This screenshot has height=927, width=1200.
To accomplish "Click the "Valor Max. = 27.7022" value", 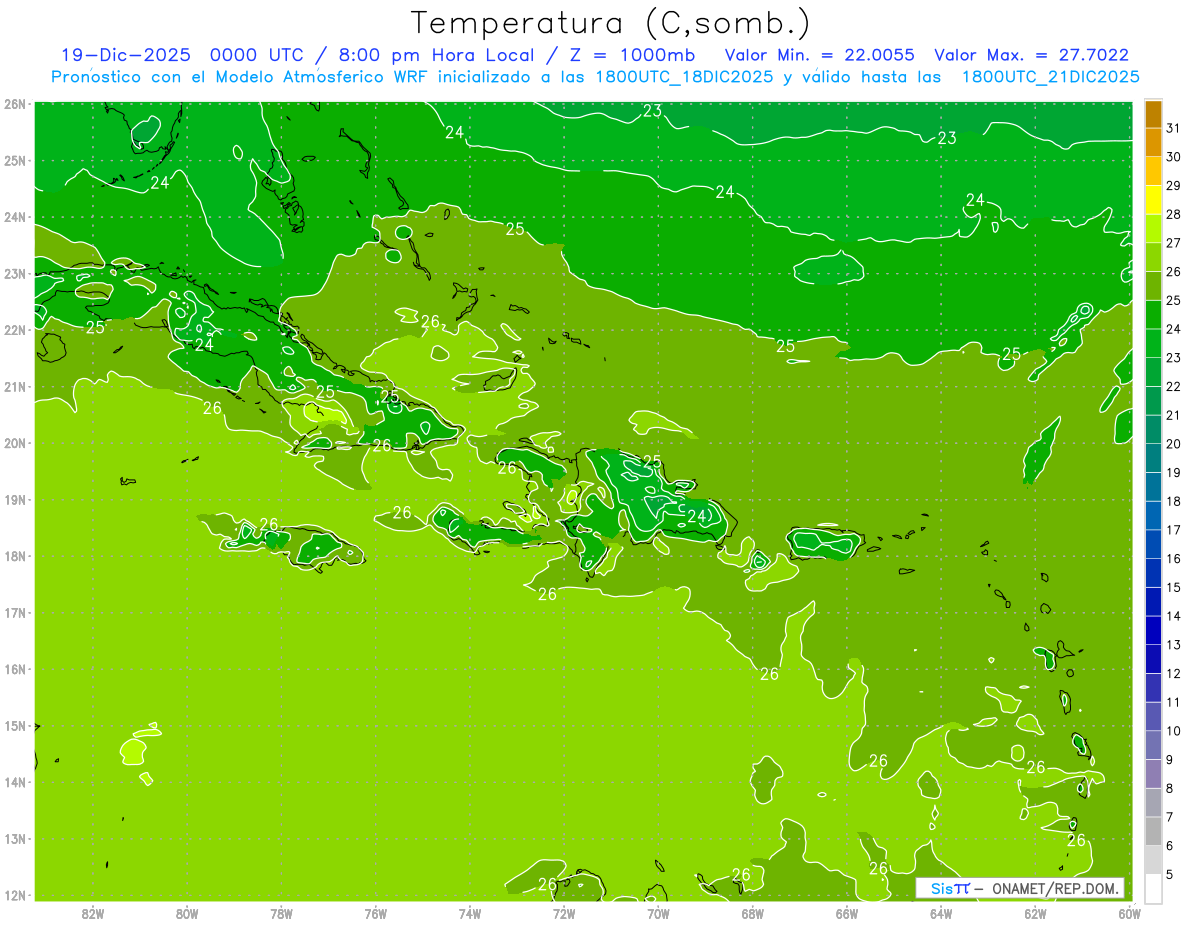I will tap(1031, 55).
